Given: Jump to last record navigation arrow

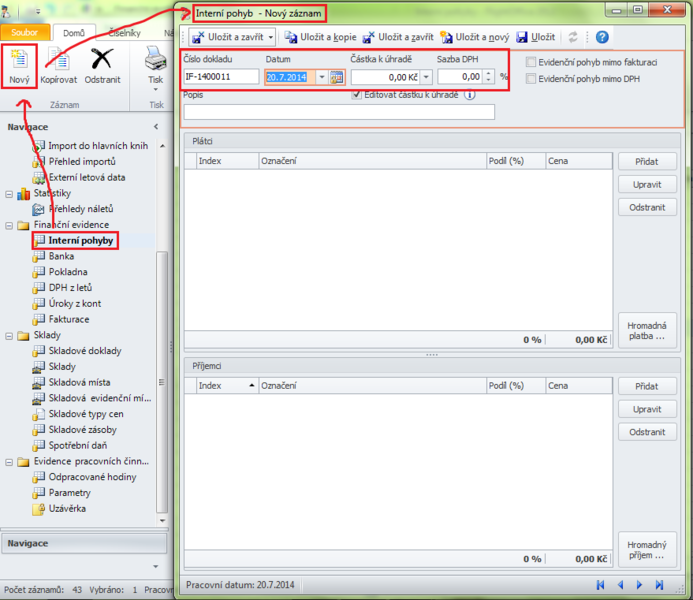Looking at the screenshot, I should (660, 584).
